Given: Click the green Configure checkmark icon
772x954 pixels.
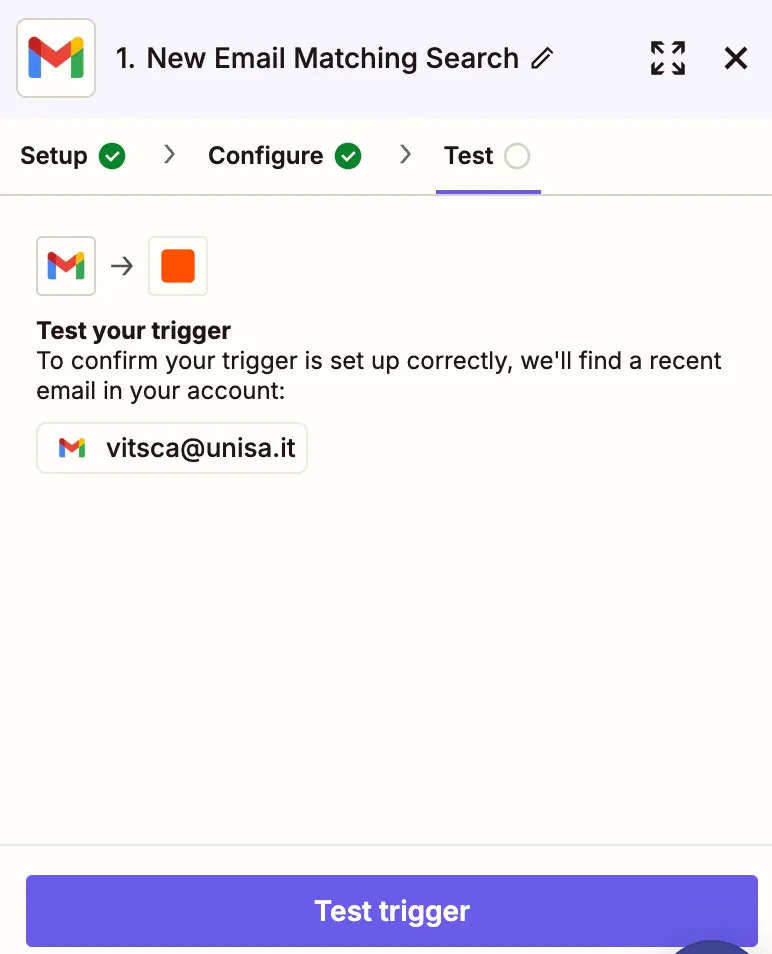Looking at the screenshot, I should [x=348, y=156].
